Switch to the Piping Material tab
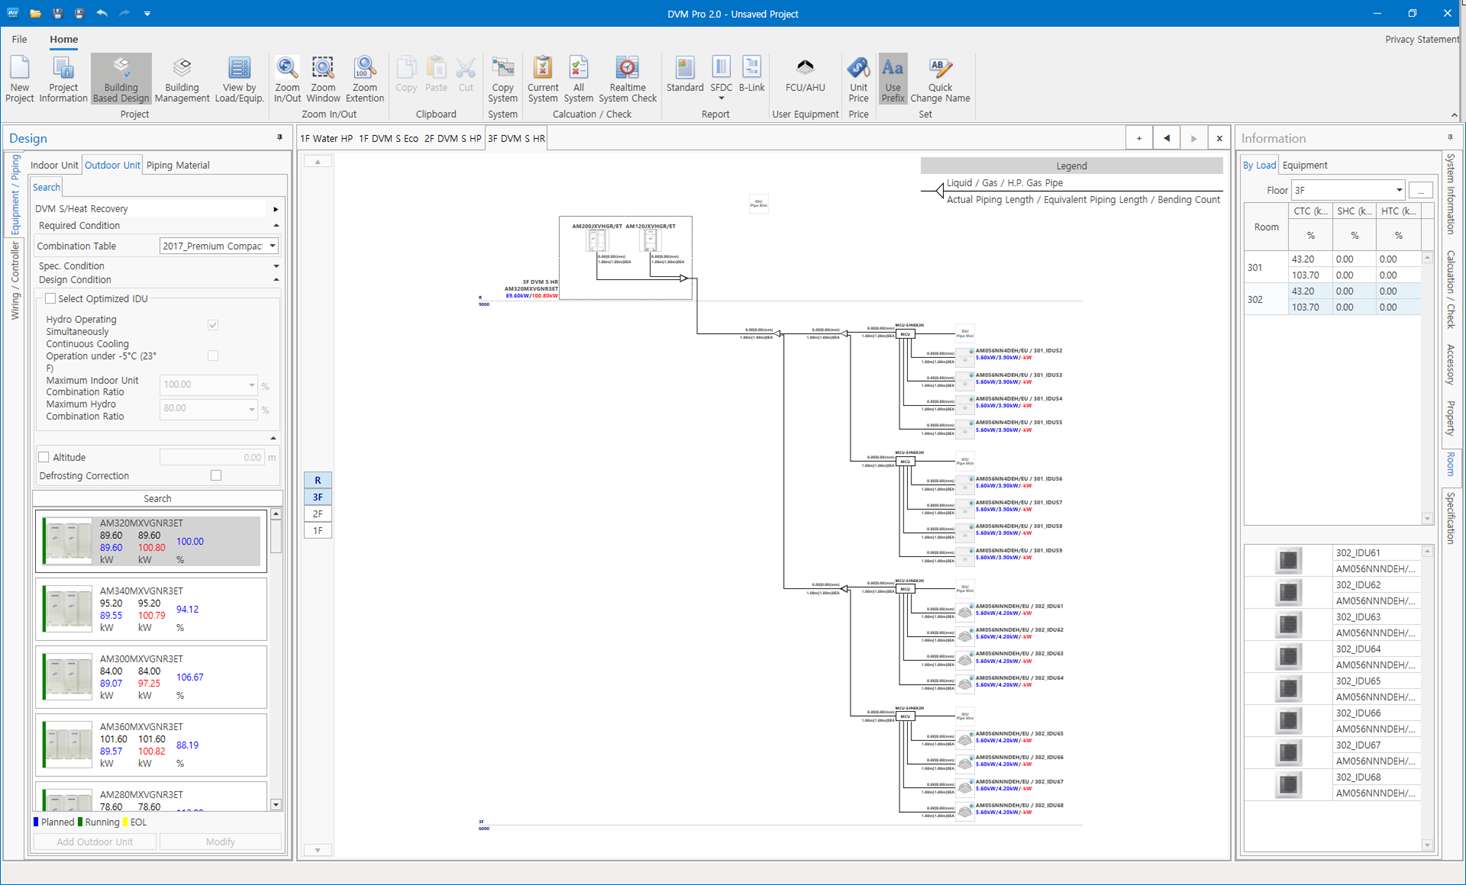 click(178, 165)
